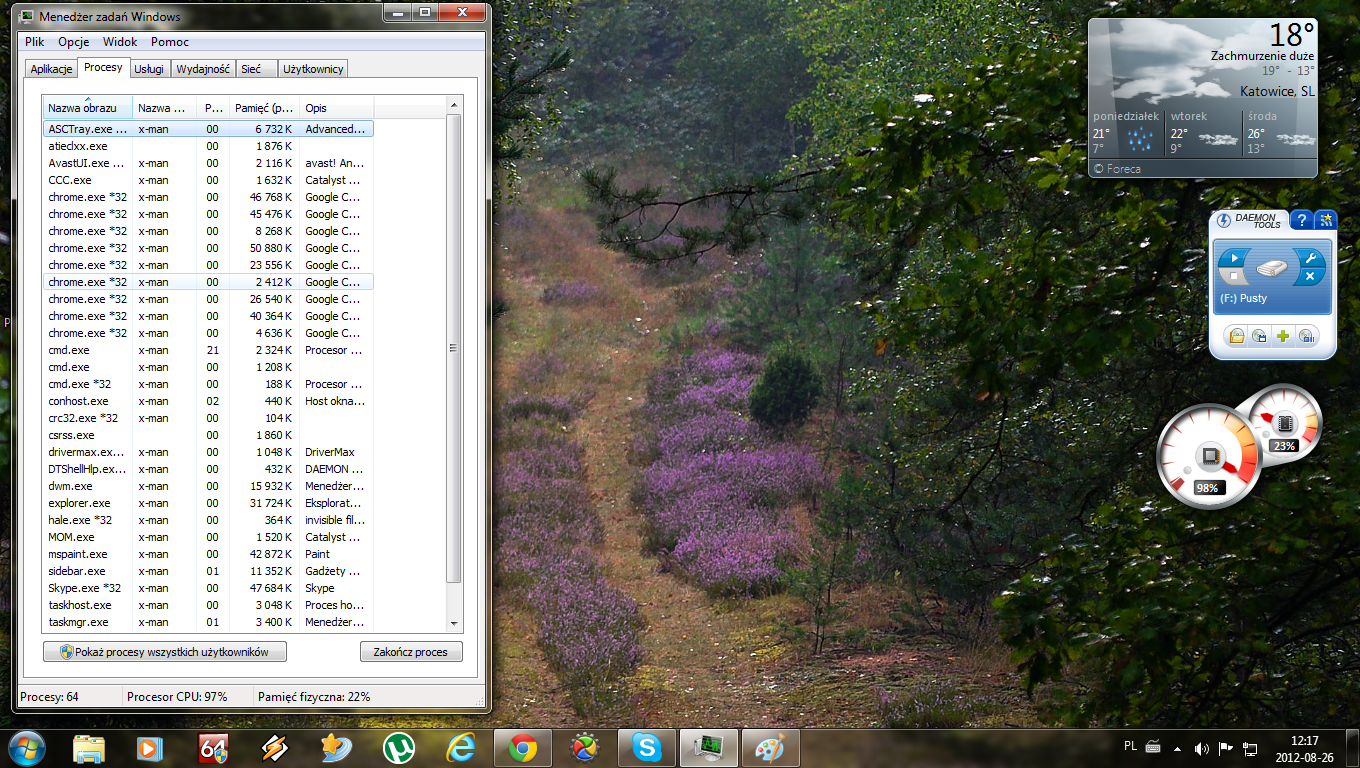Open uTorrent from the taskbar
The image size is (1360, 768).
click(x=399, y=748)
